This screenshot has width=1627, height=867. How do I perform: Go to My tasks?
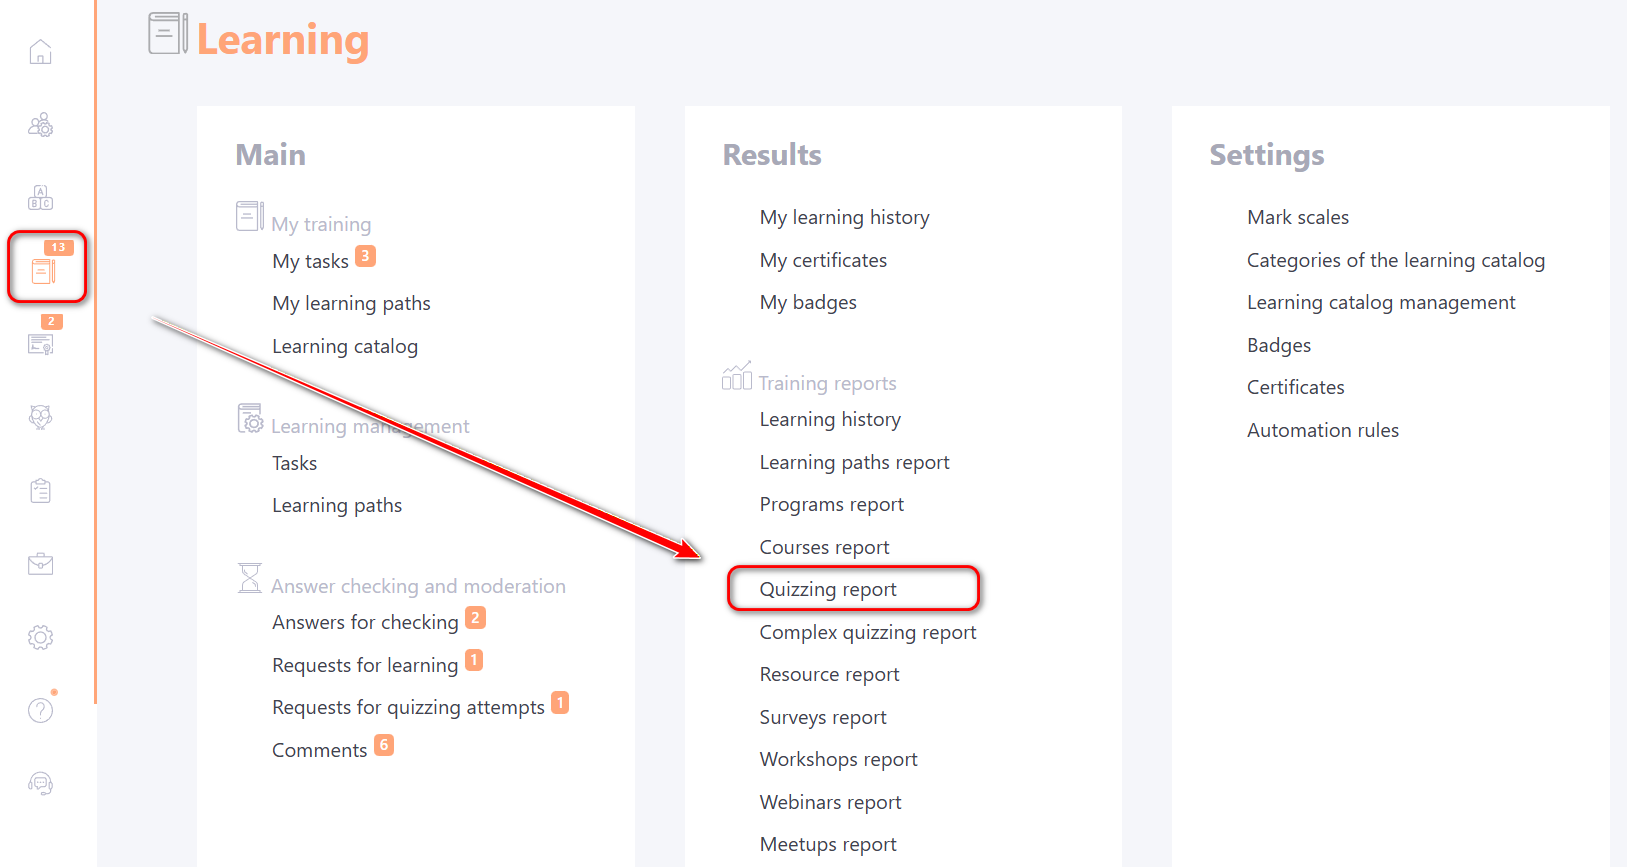click(310, 261)
